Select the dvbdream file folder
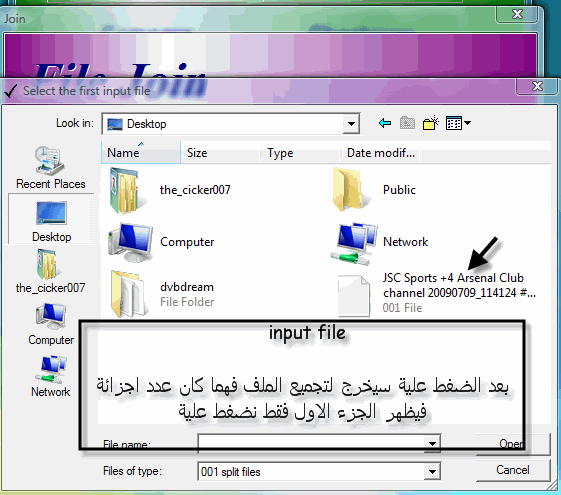Image resolution: width=561 pixels, height=495 pixels. coord(162,294)
